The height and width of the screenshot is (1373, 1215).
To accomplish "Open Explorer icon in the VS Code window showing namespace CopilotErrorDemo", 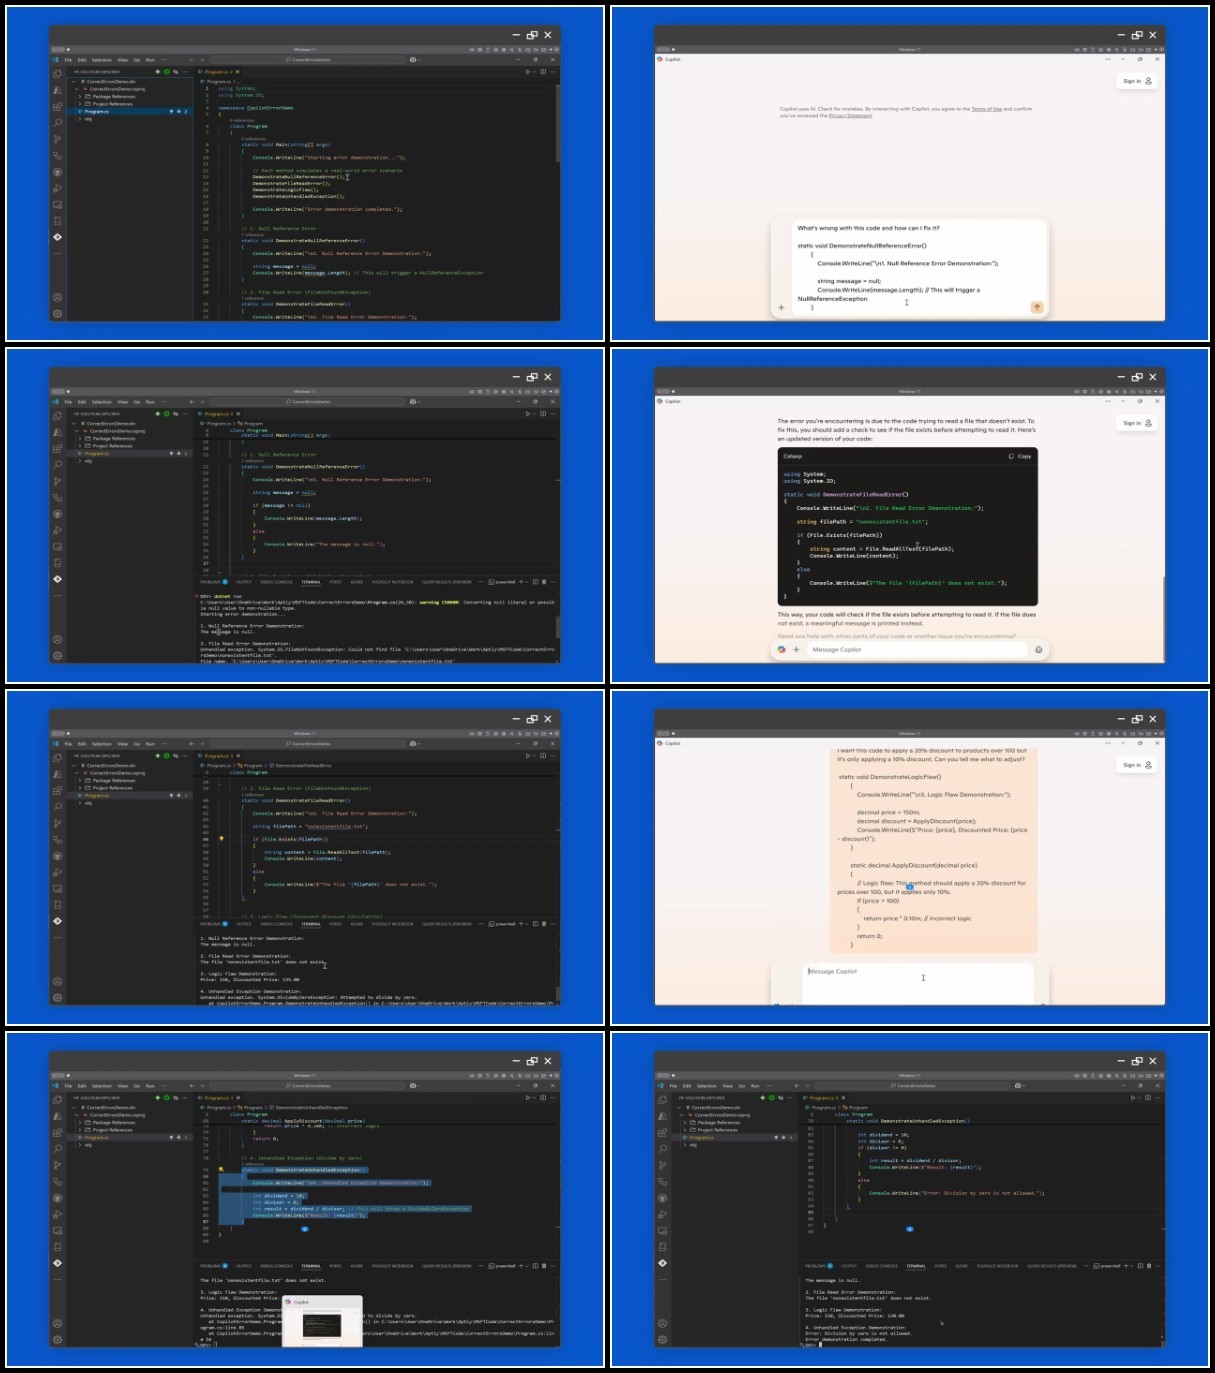I will click(x=57, y=74).
